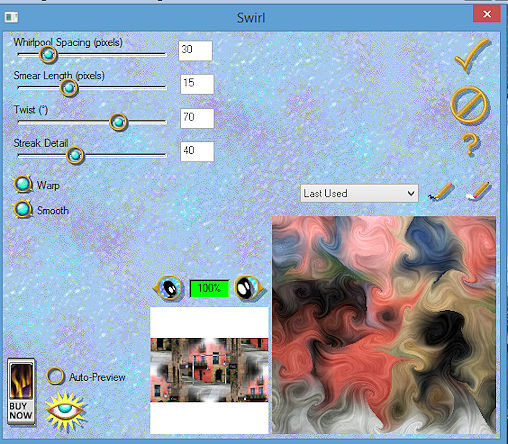The height and width of the screenshot is (444, 508).
Task: Click the preview eye with sunburst
Action: pyautogui.click(x=66, y=410)
